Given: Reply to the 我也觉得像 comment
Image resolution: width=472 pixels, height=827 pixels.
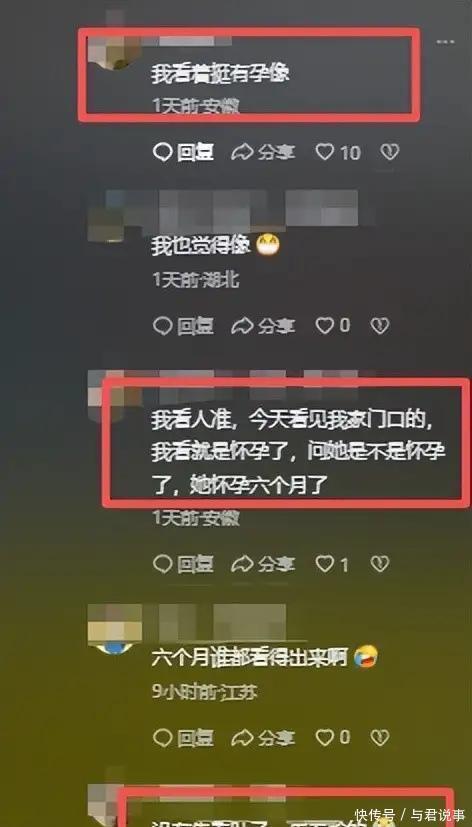Looking at the screenshot, I should [x=184, y=326].
